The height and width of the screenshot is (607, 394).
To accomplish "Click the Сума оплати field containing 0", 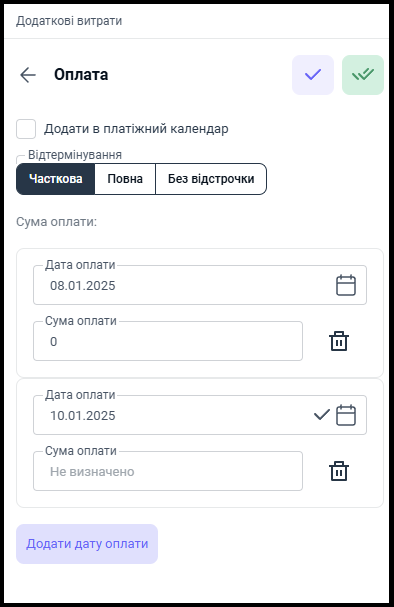I will coord(168,341).
